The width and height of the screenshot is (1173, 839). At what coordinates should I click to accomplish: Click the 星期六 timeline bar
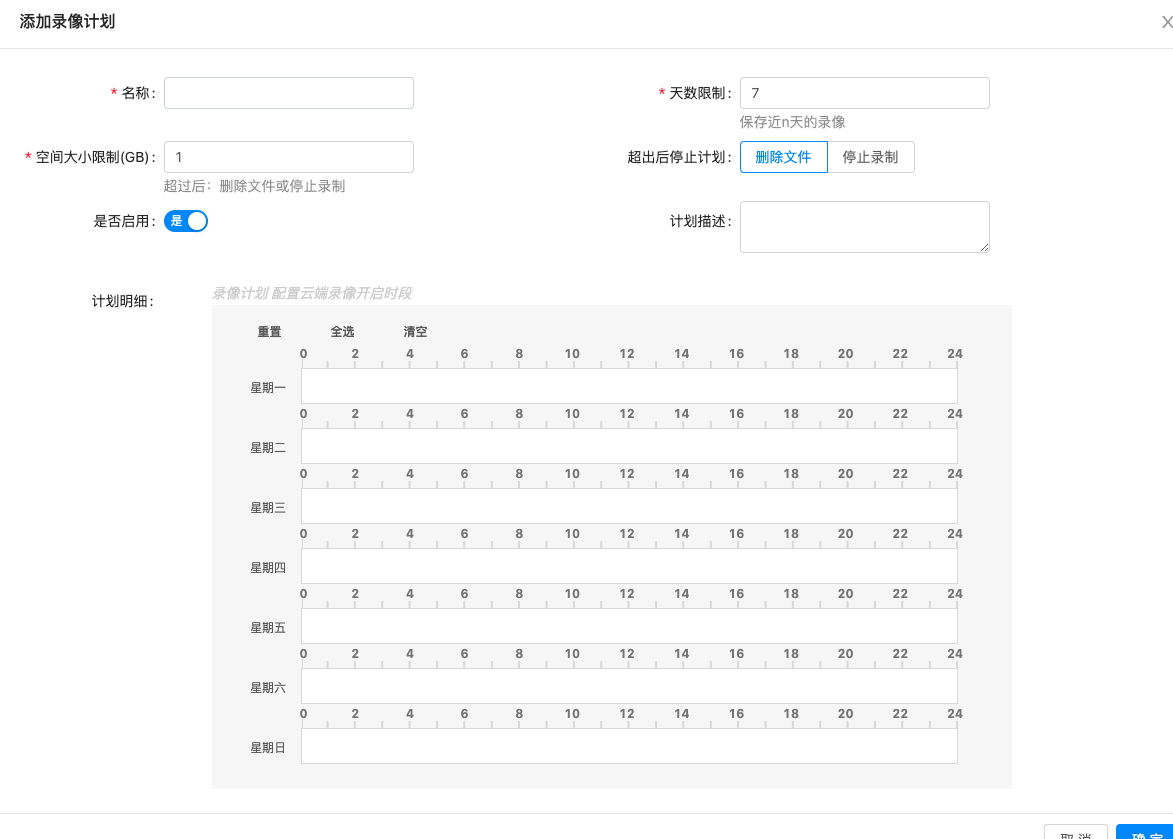pos(629,686)
